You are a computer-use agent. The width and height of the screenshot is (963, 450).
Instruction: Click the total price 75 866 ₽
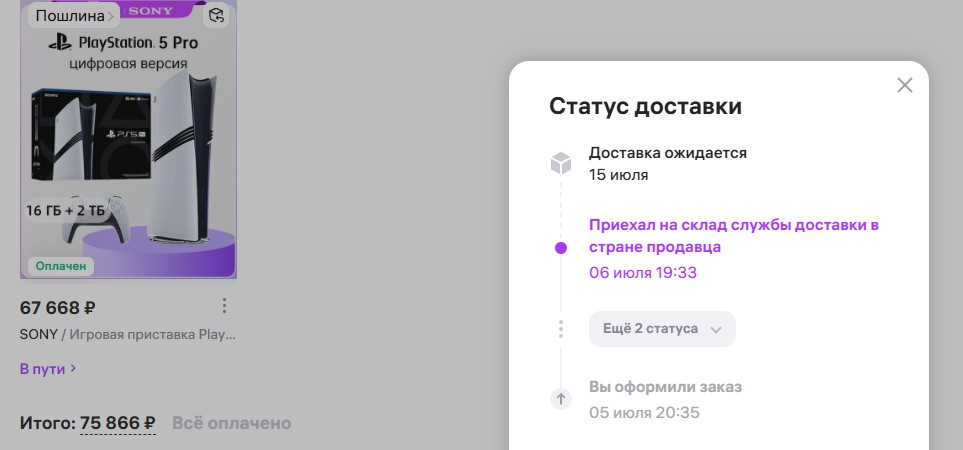117,423
